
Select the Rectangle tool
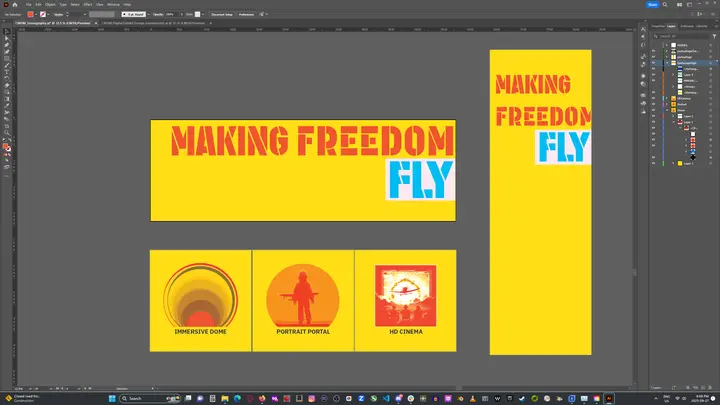[6, 58]
